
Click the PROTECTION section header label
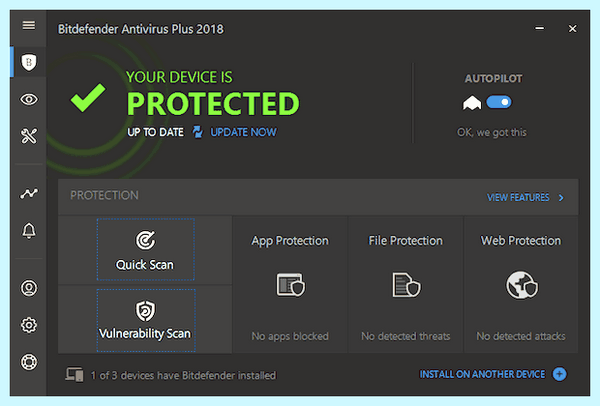(x=104, y=195)
